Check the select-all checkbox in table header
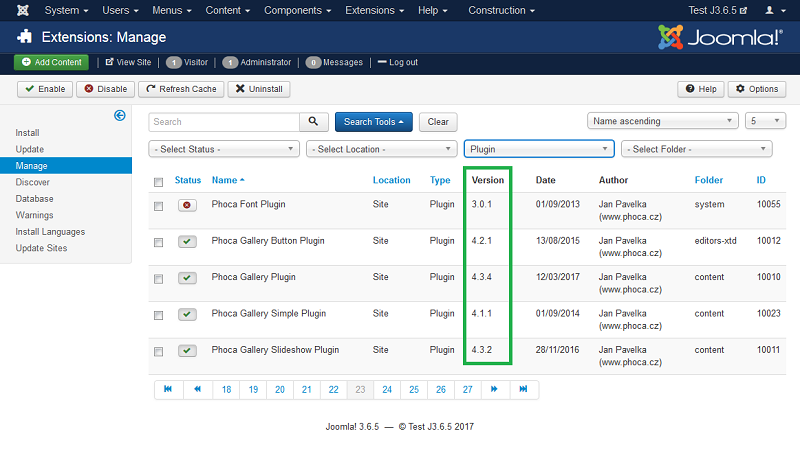800x473 pixels. point(158,181)
